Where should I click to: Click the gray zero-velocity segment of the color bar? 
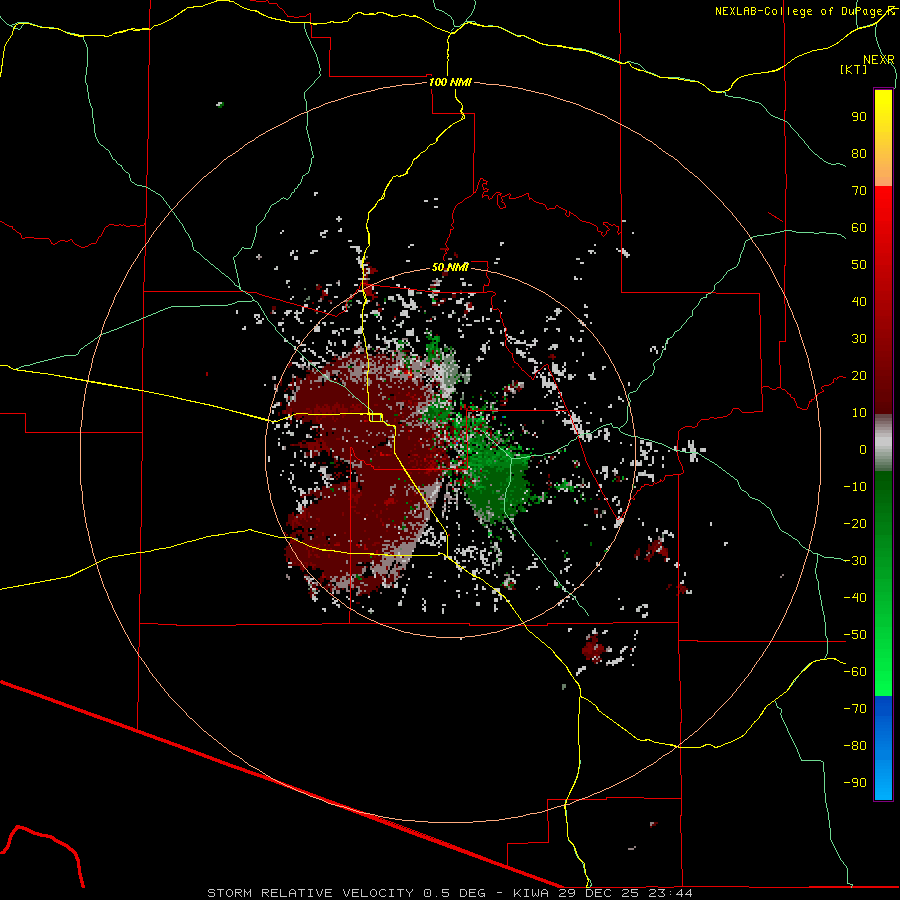click(x=883, y=443)
